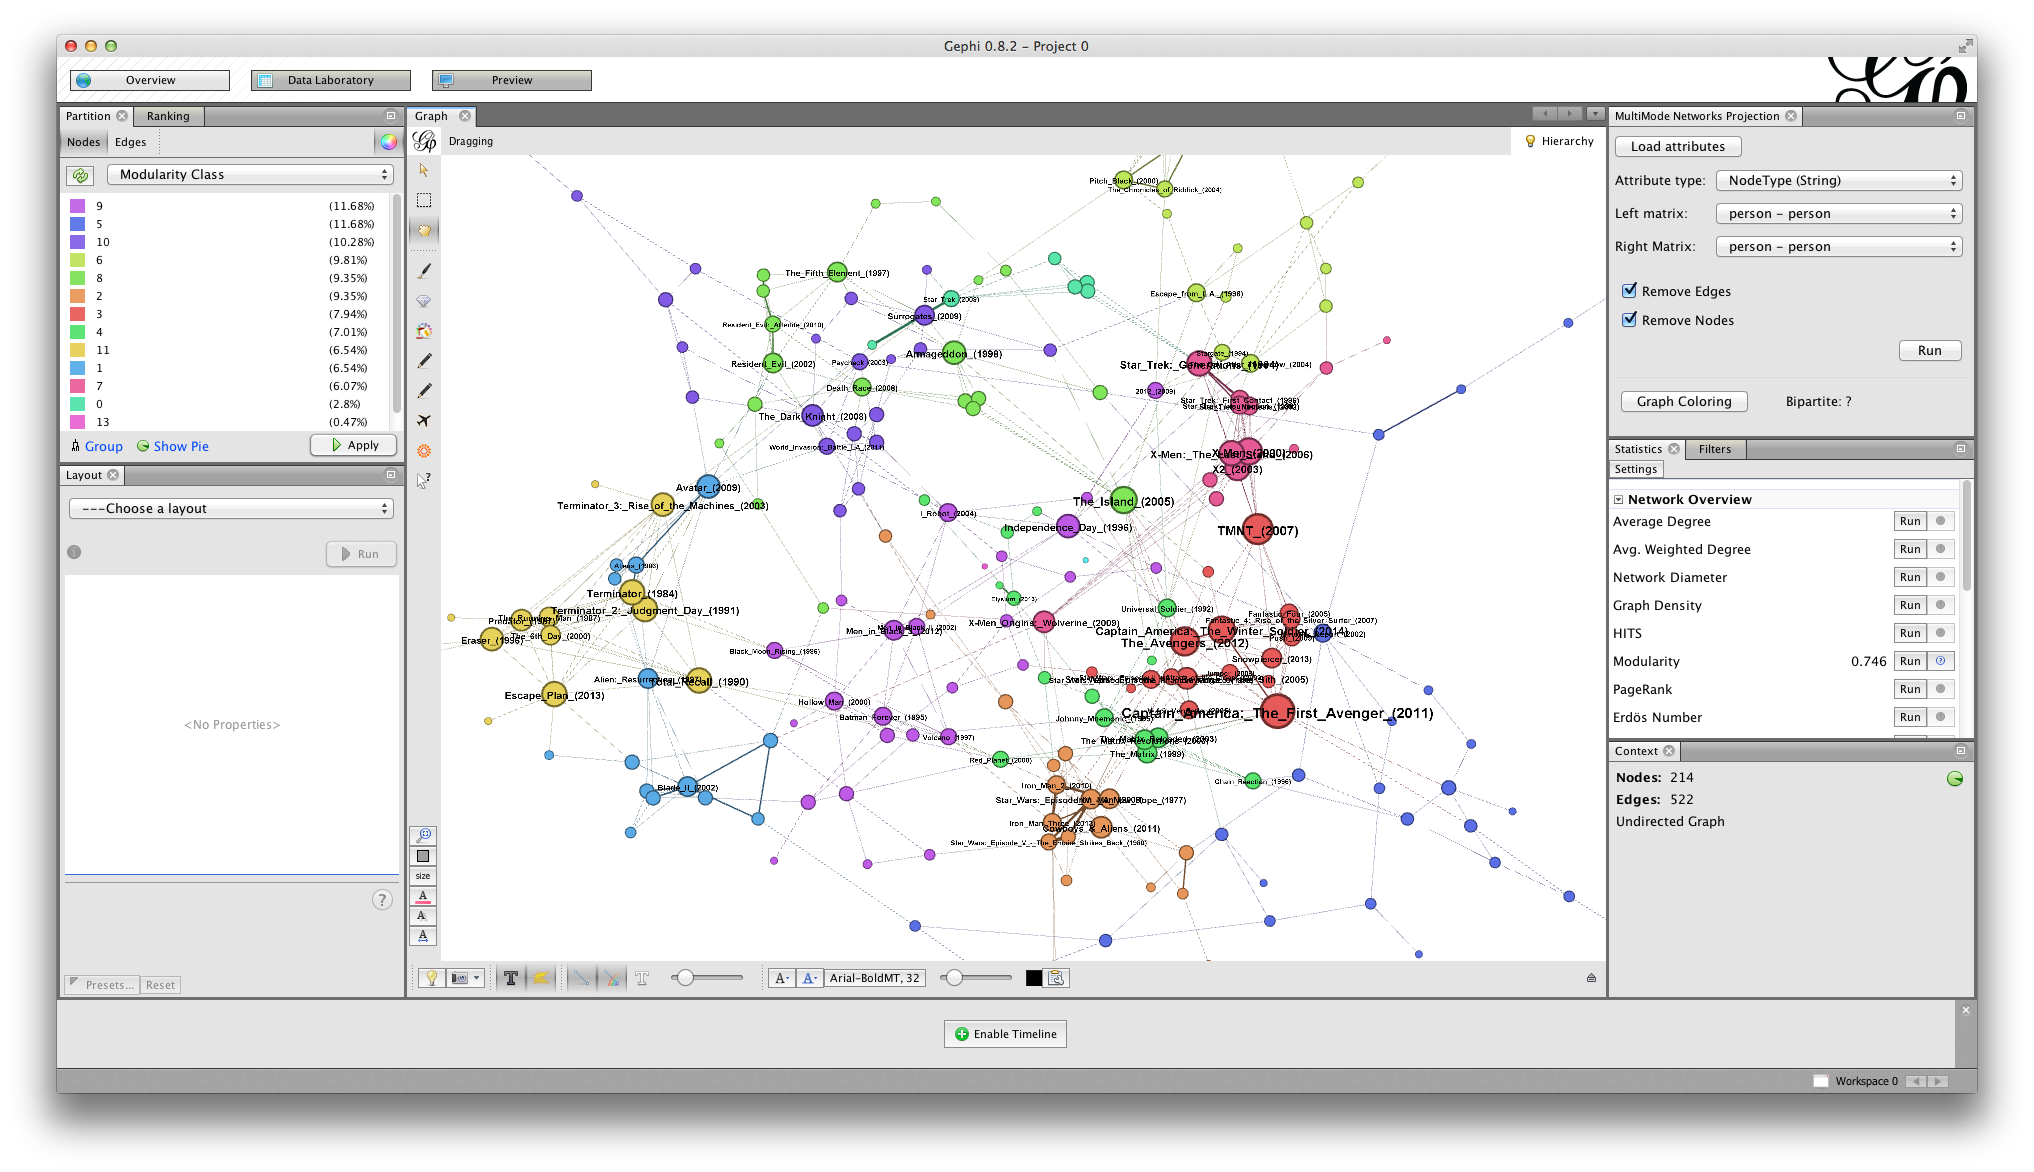Select the paint bucket Brush tool
This screenshot has height=1172, width=2034.
click(424, 330)
